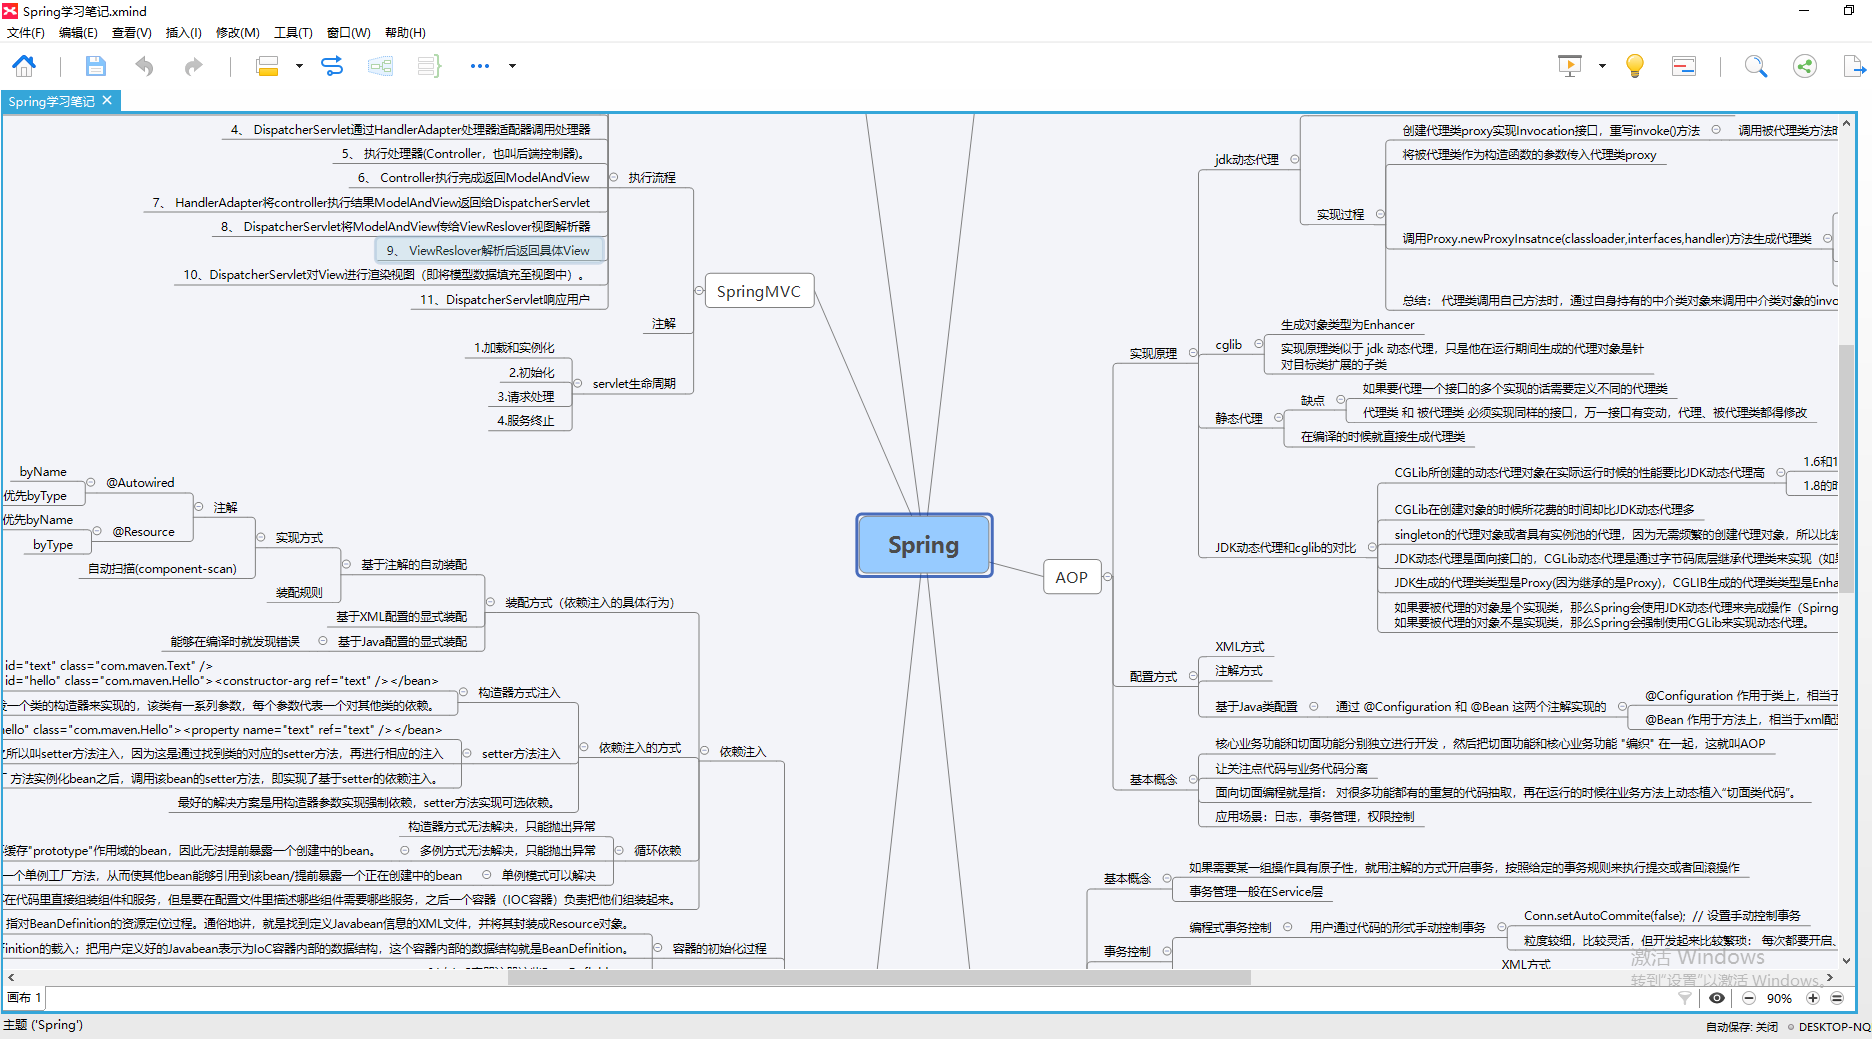The height and width of the screenshot is (1039, 1872).
Task: Launch brainstorming lightbulb mode
Action: 1635,66
